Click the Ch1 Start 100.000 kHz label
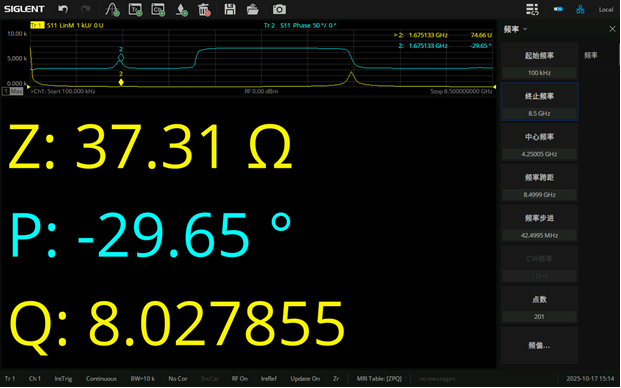This screenshot has width=621, height=388. 63,91
